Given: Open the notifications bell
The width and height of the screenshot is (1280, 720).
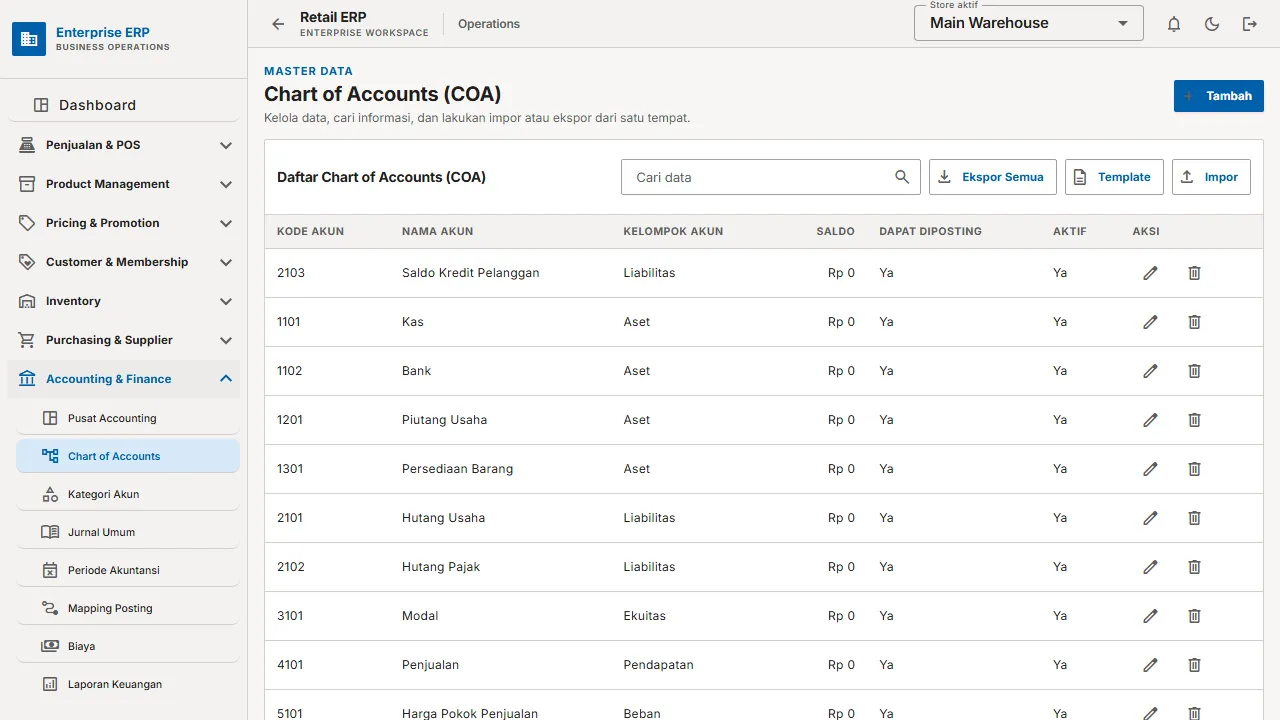Looking at the screenshot, I should point(1174,24).
